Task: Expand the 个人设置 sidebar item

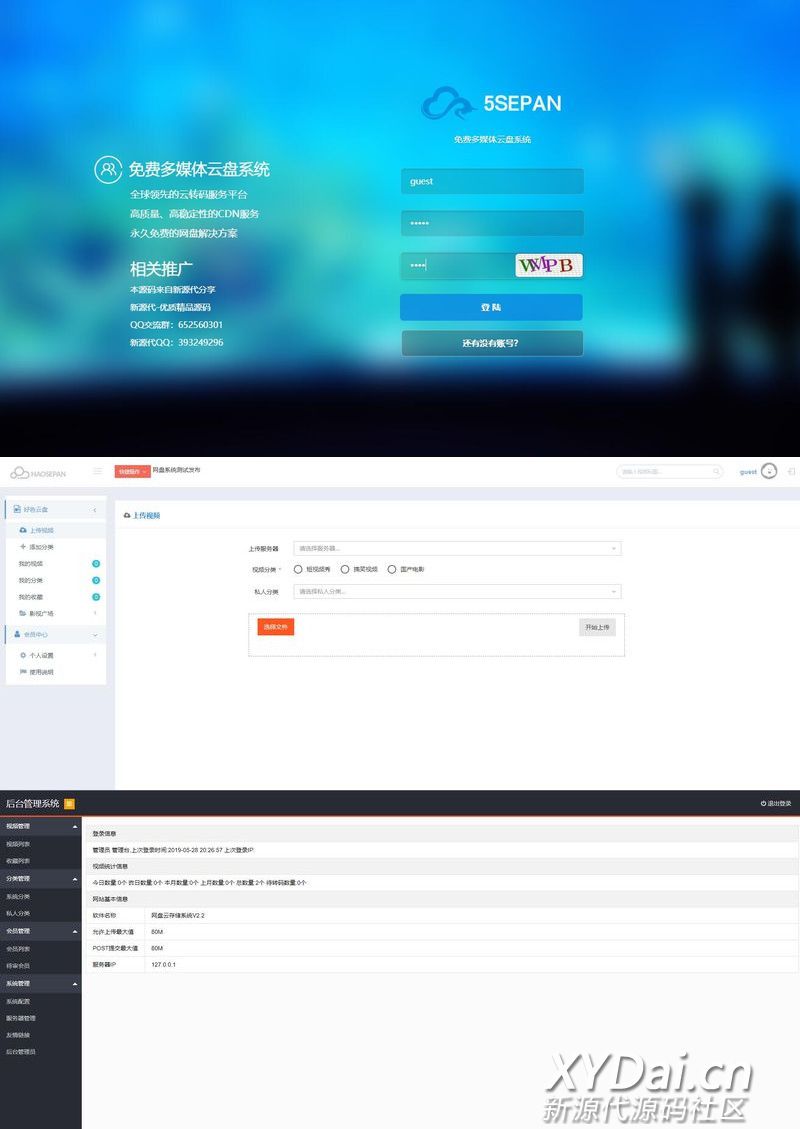Action: [56, 655]
